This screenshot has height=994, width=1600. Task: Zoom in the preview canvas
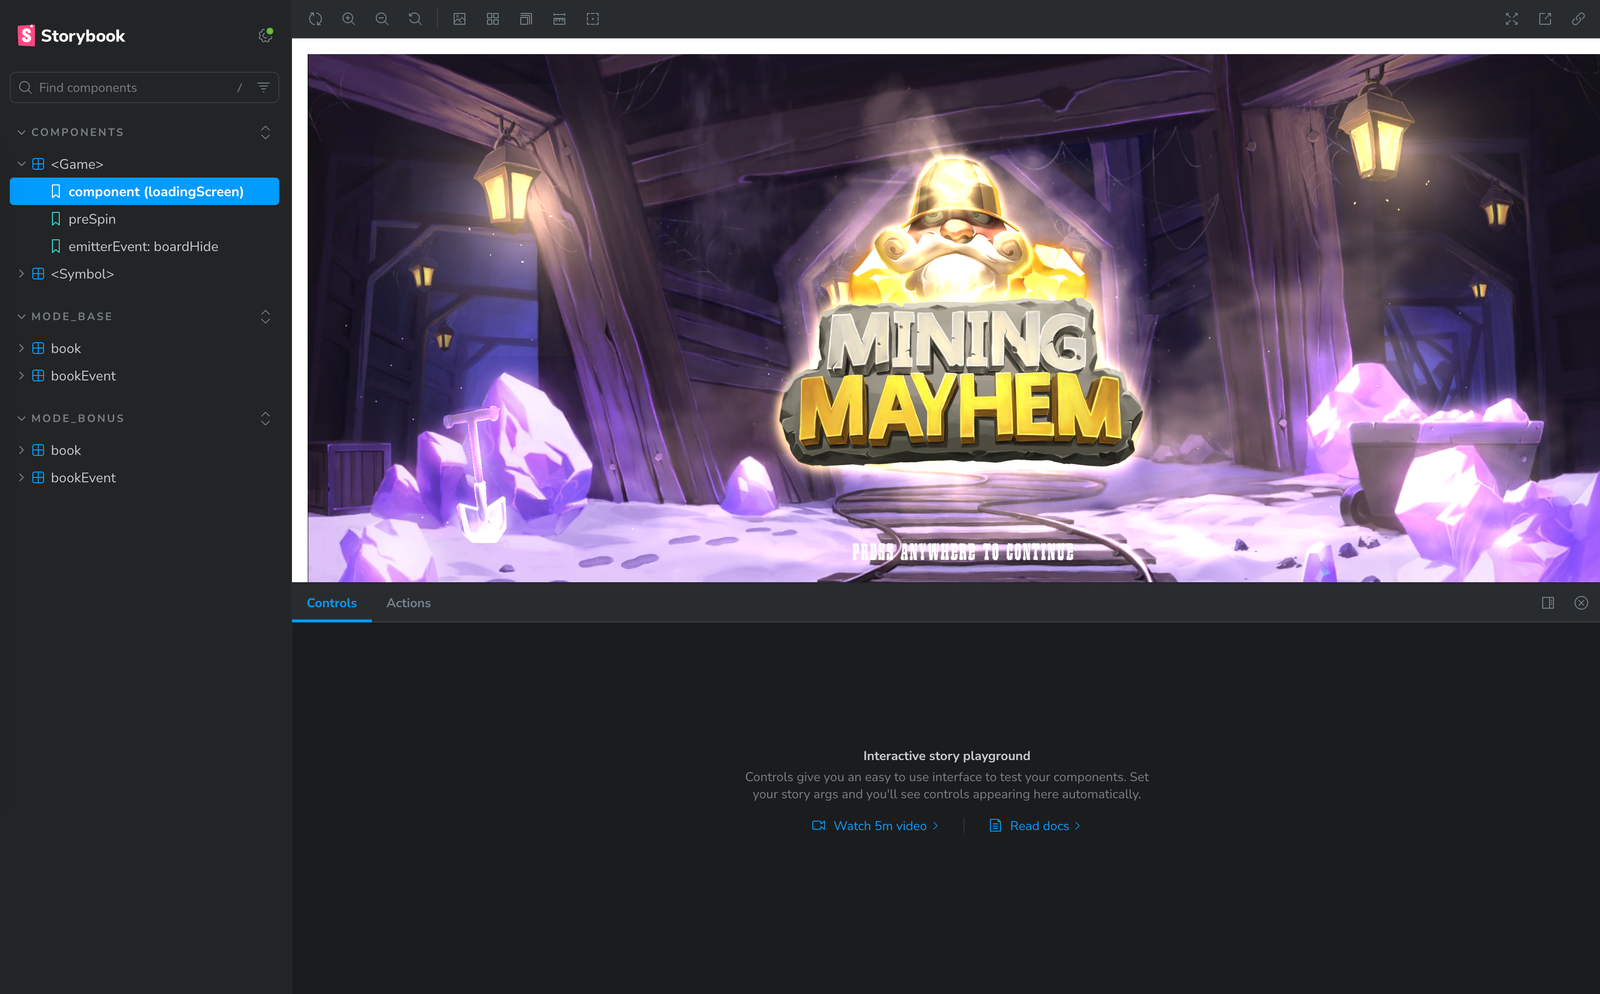tap(349, 19)
